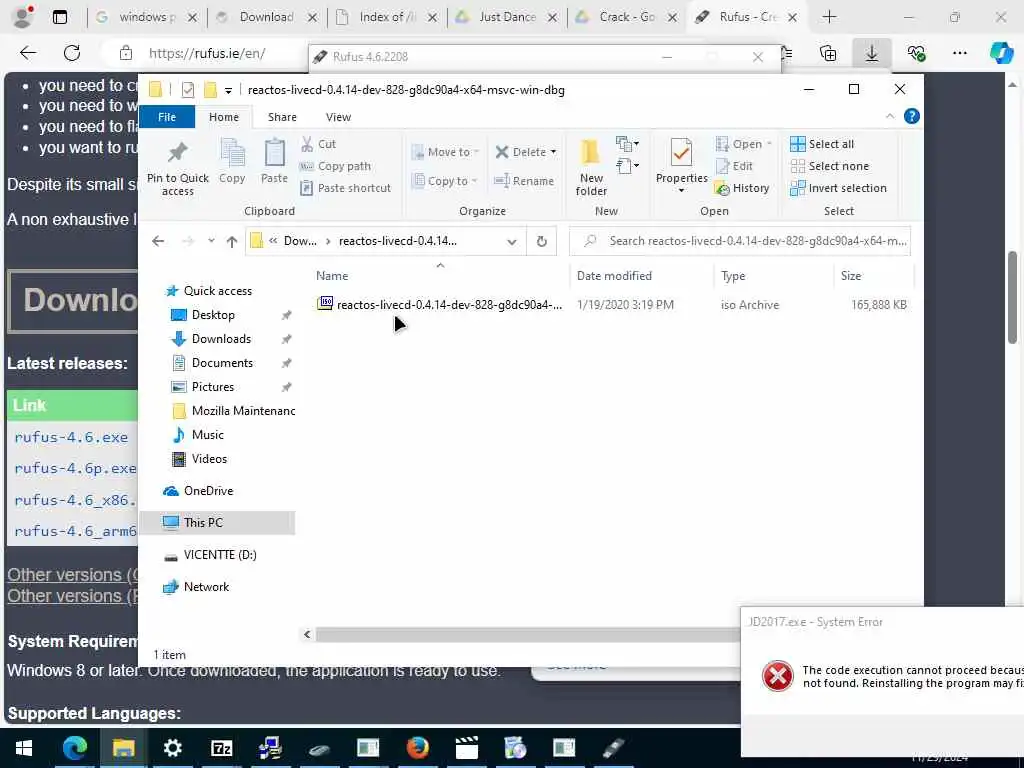The width and height of the screenshot is (1024, 768).
Task: Open Music in navigation pane
Action: [x=207, y=435]
